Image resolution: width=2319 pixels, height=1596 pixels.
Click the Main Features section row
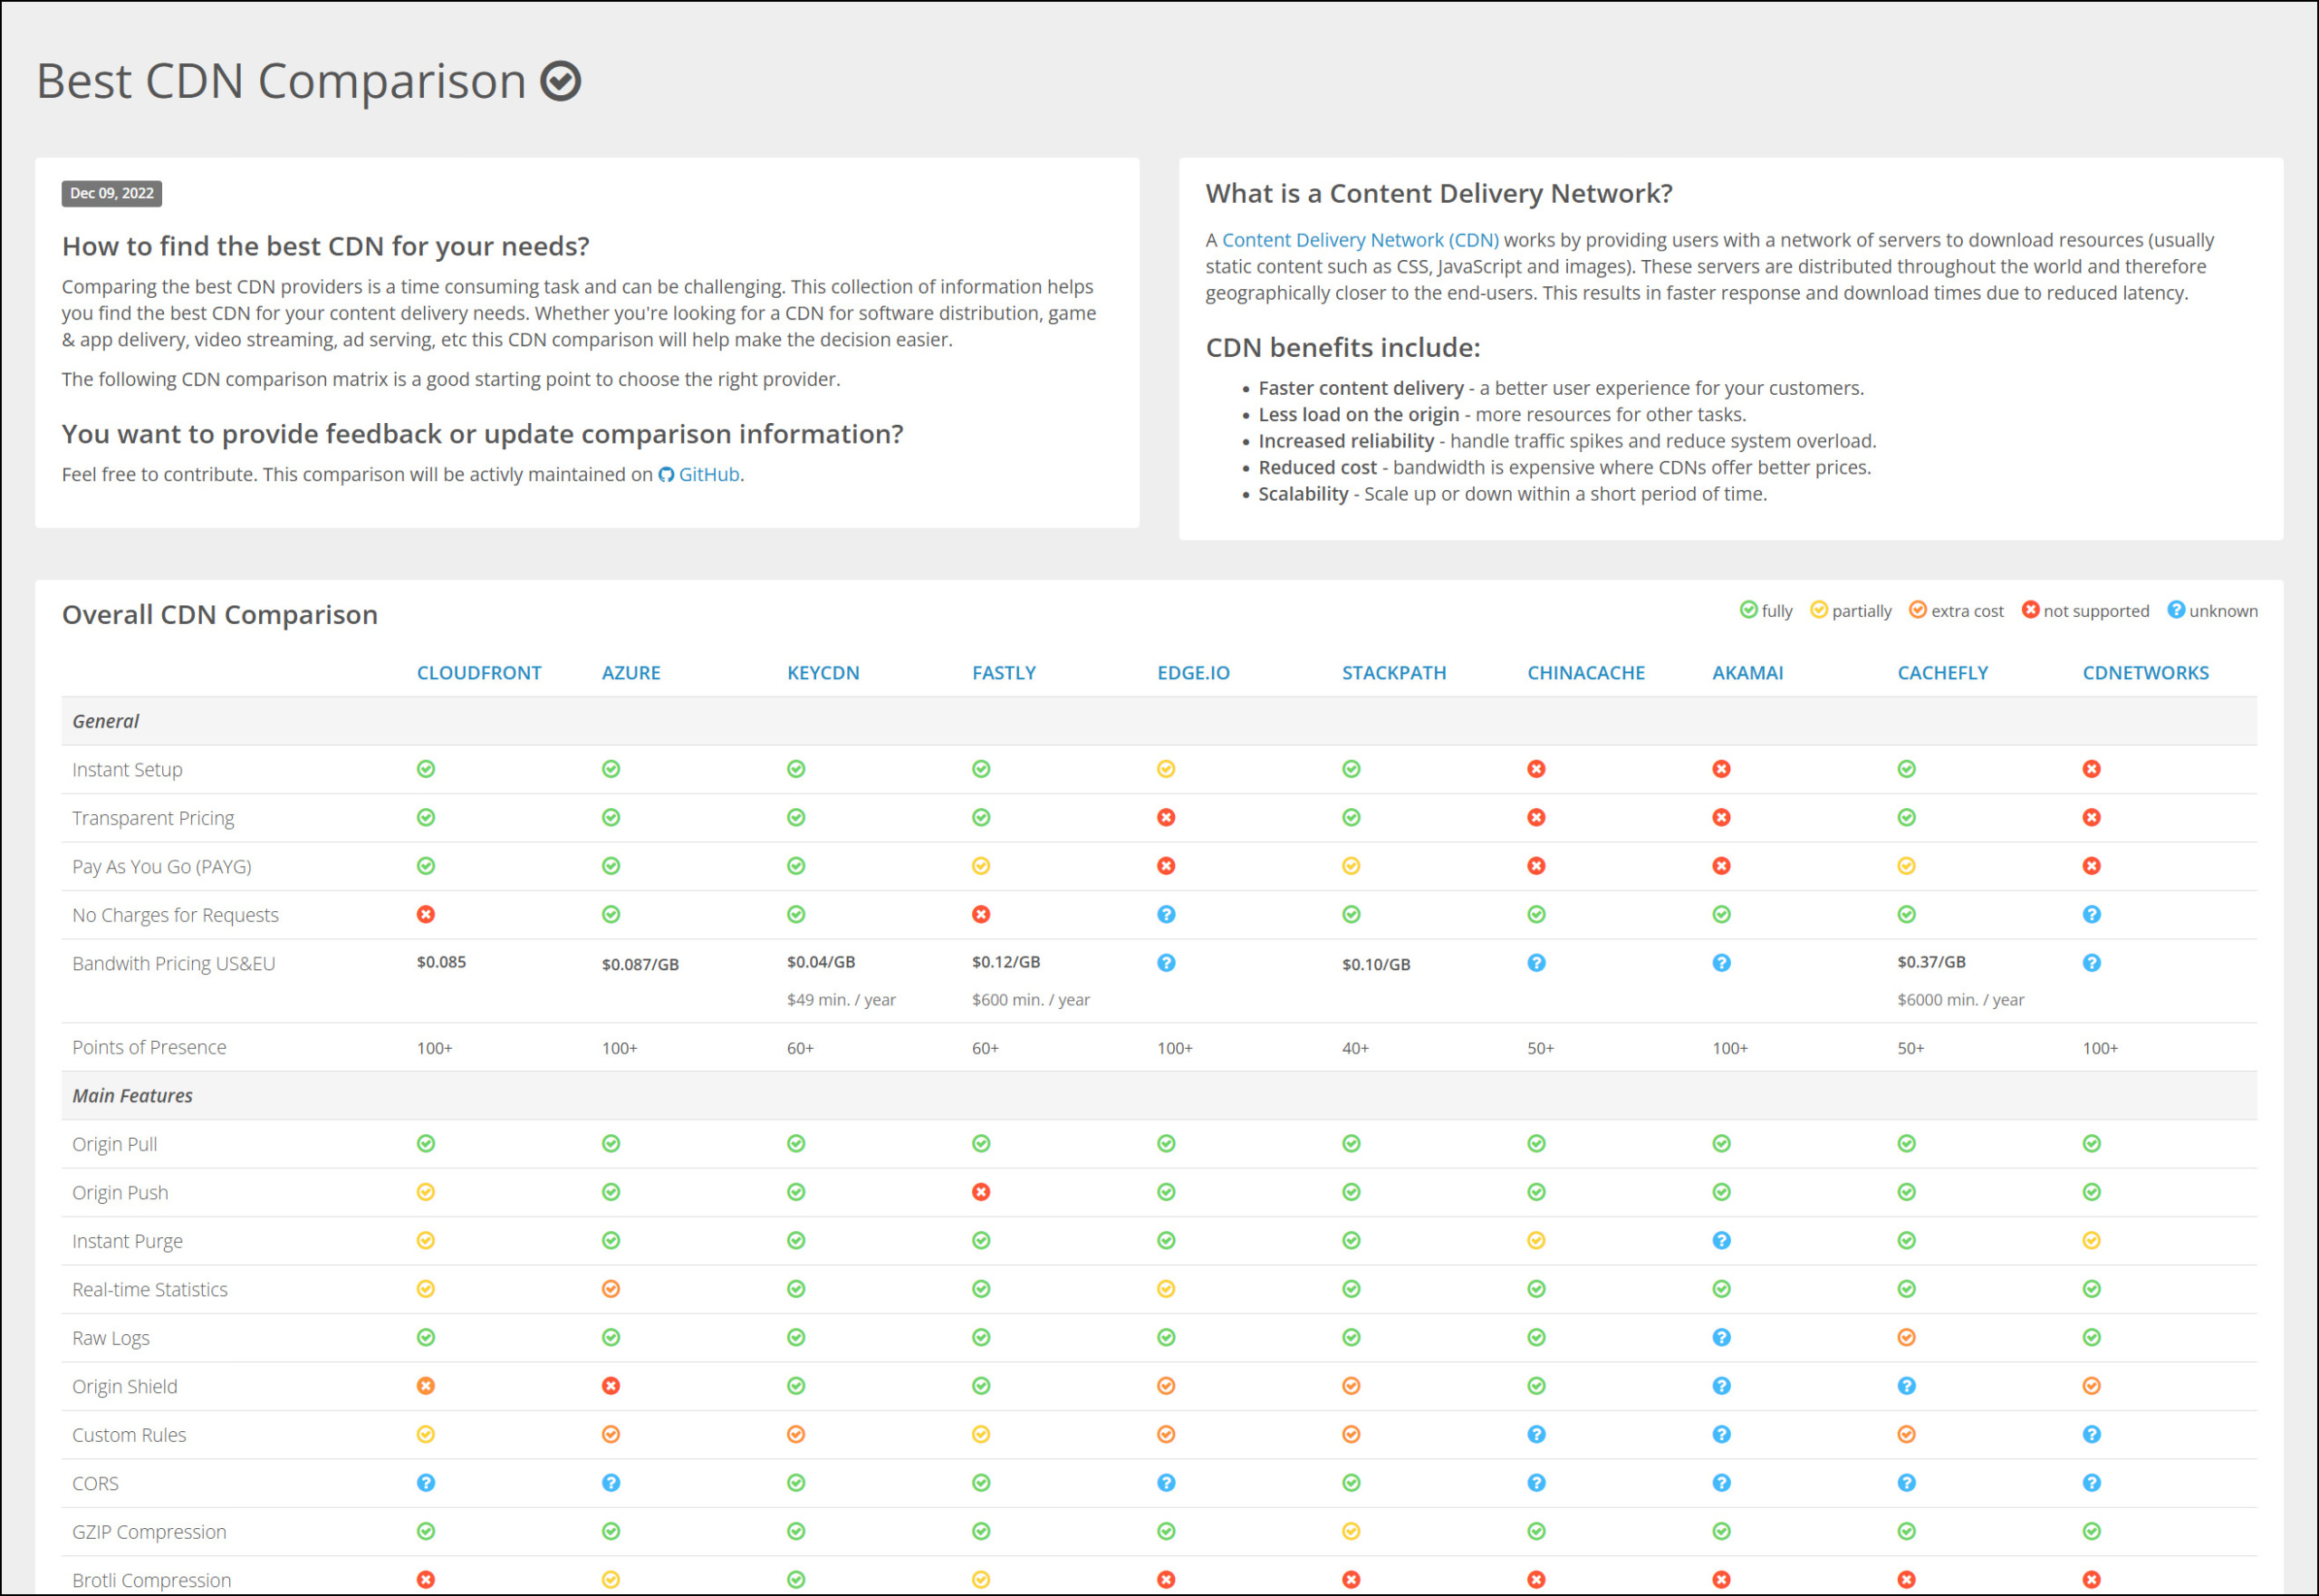1159,1096
